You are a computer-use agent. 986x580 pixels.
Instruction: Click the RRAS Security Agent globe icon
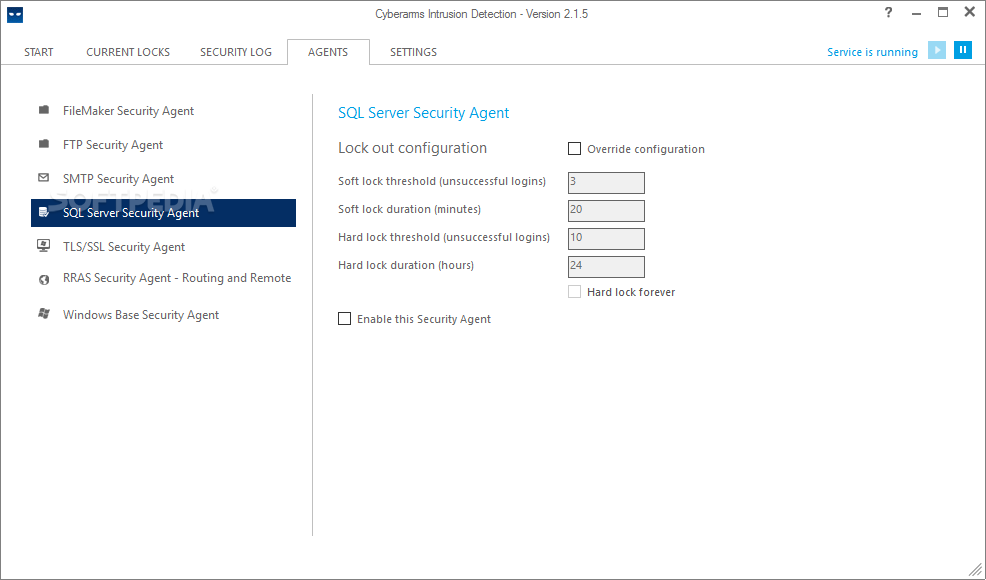[43, 280]
